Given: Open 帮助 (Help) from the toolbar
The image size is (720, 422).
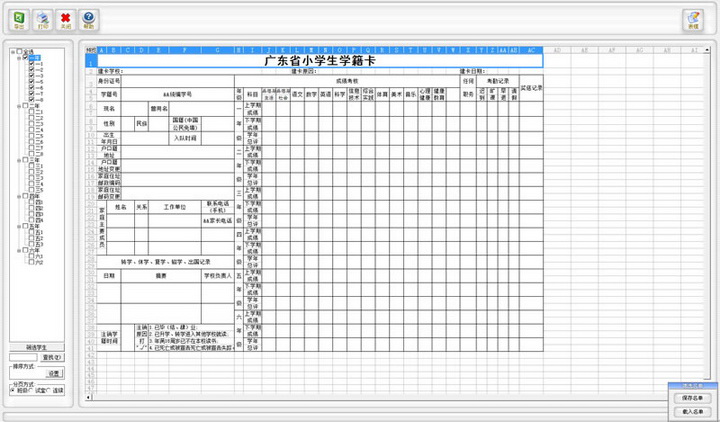Looking at the screenshot, I should [x=89, y=18].
